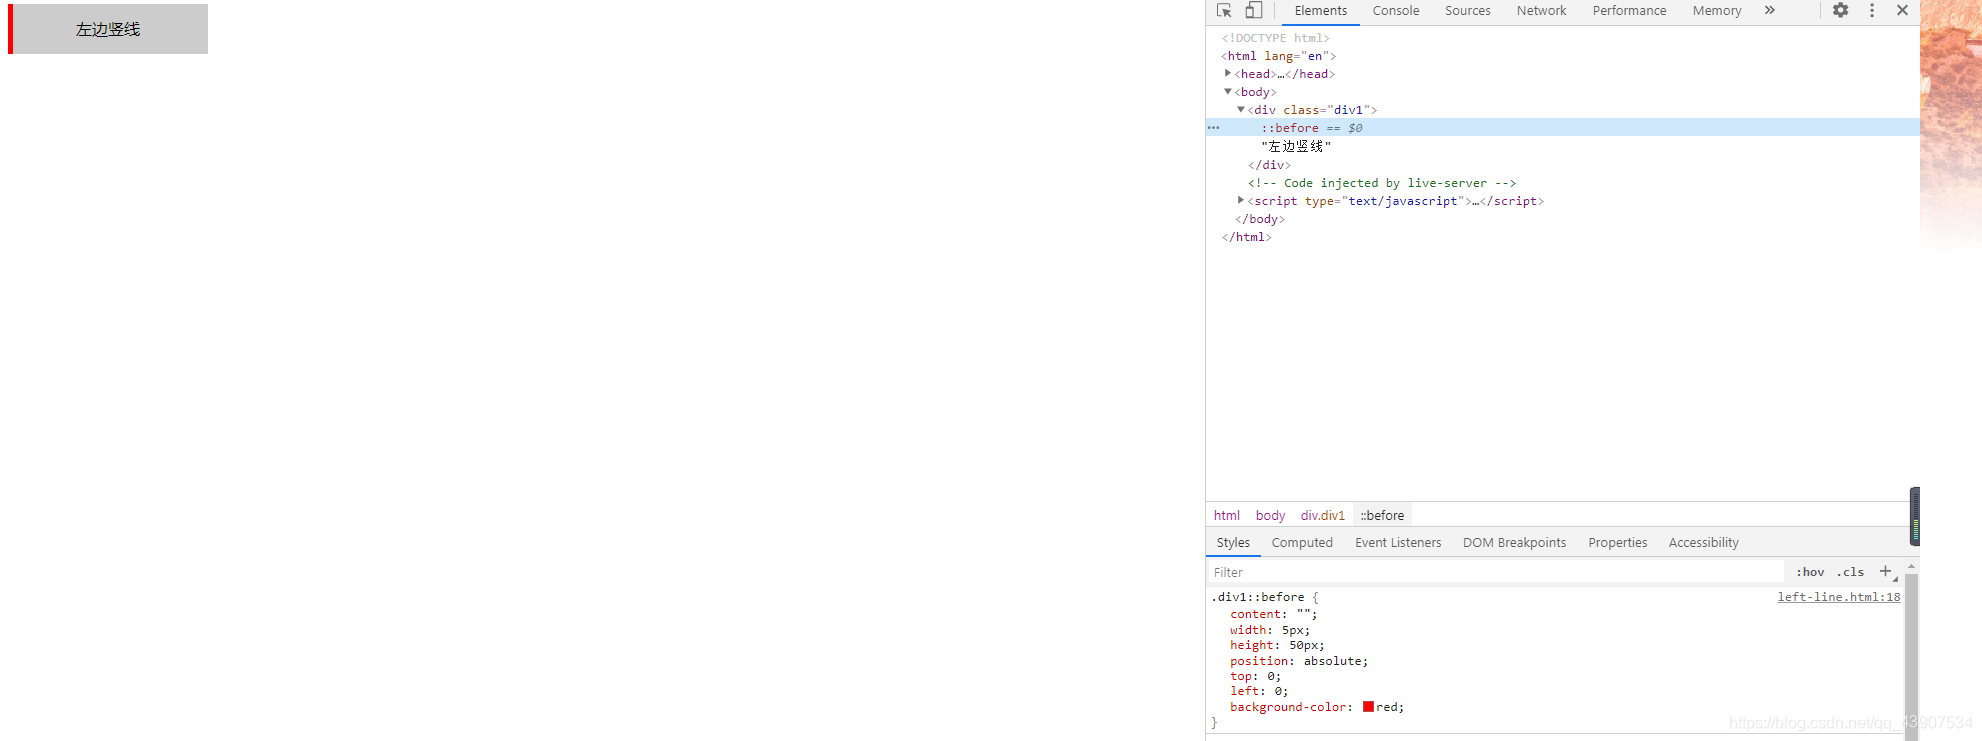Expand the script element node
The width and height of the screenshot is (1982, 741).
1241,200
